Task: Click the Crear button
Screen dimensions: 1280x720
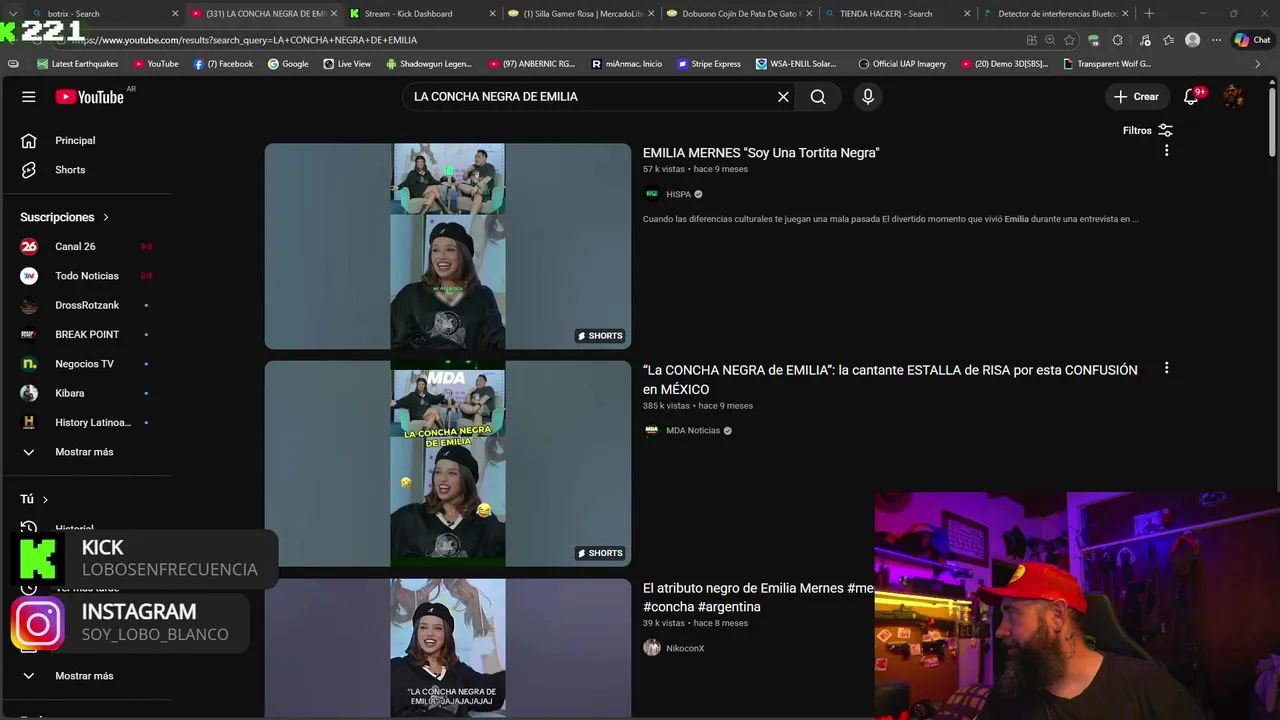Action: (x=1136, y=97)
